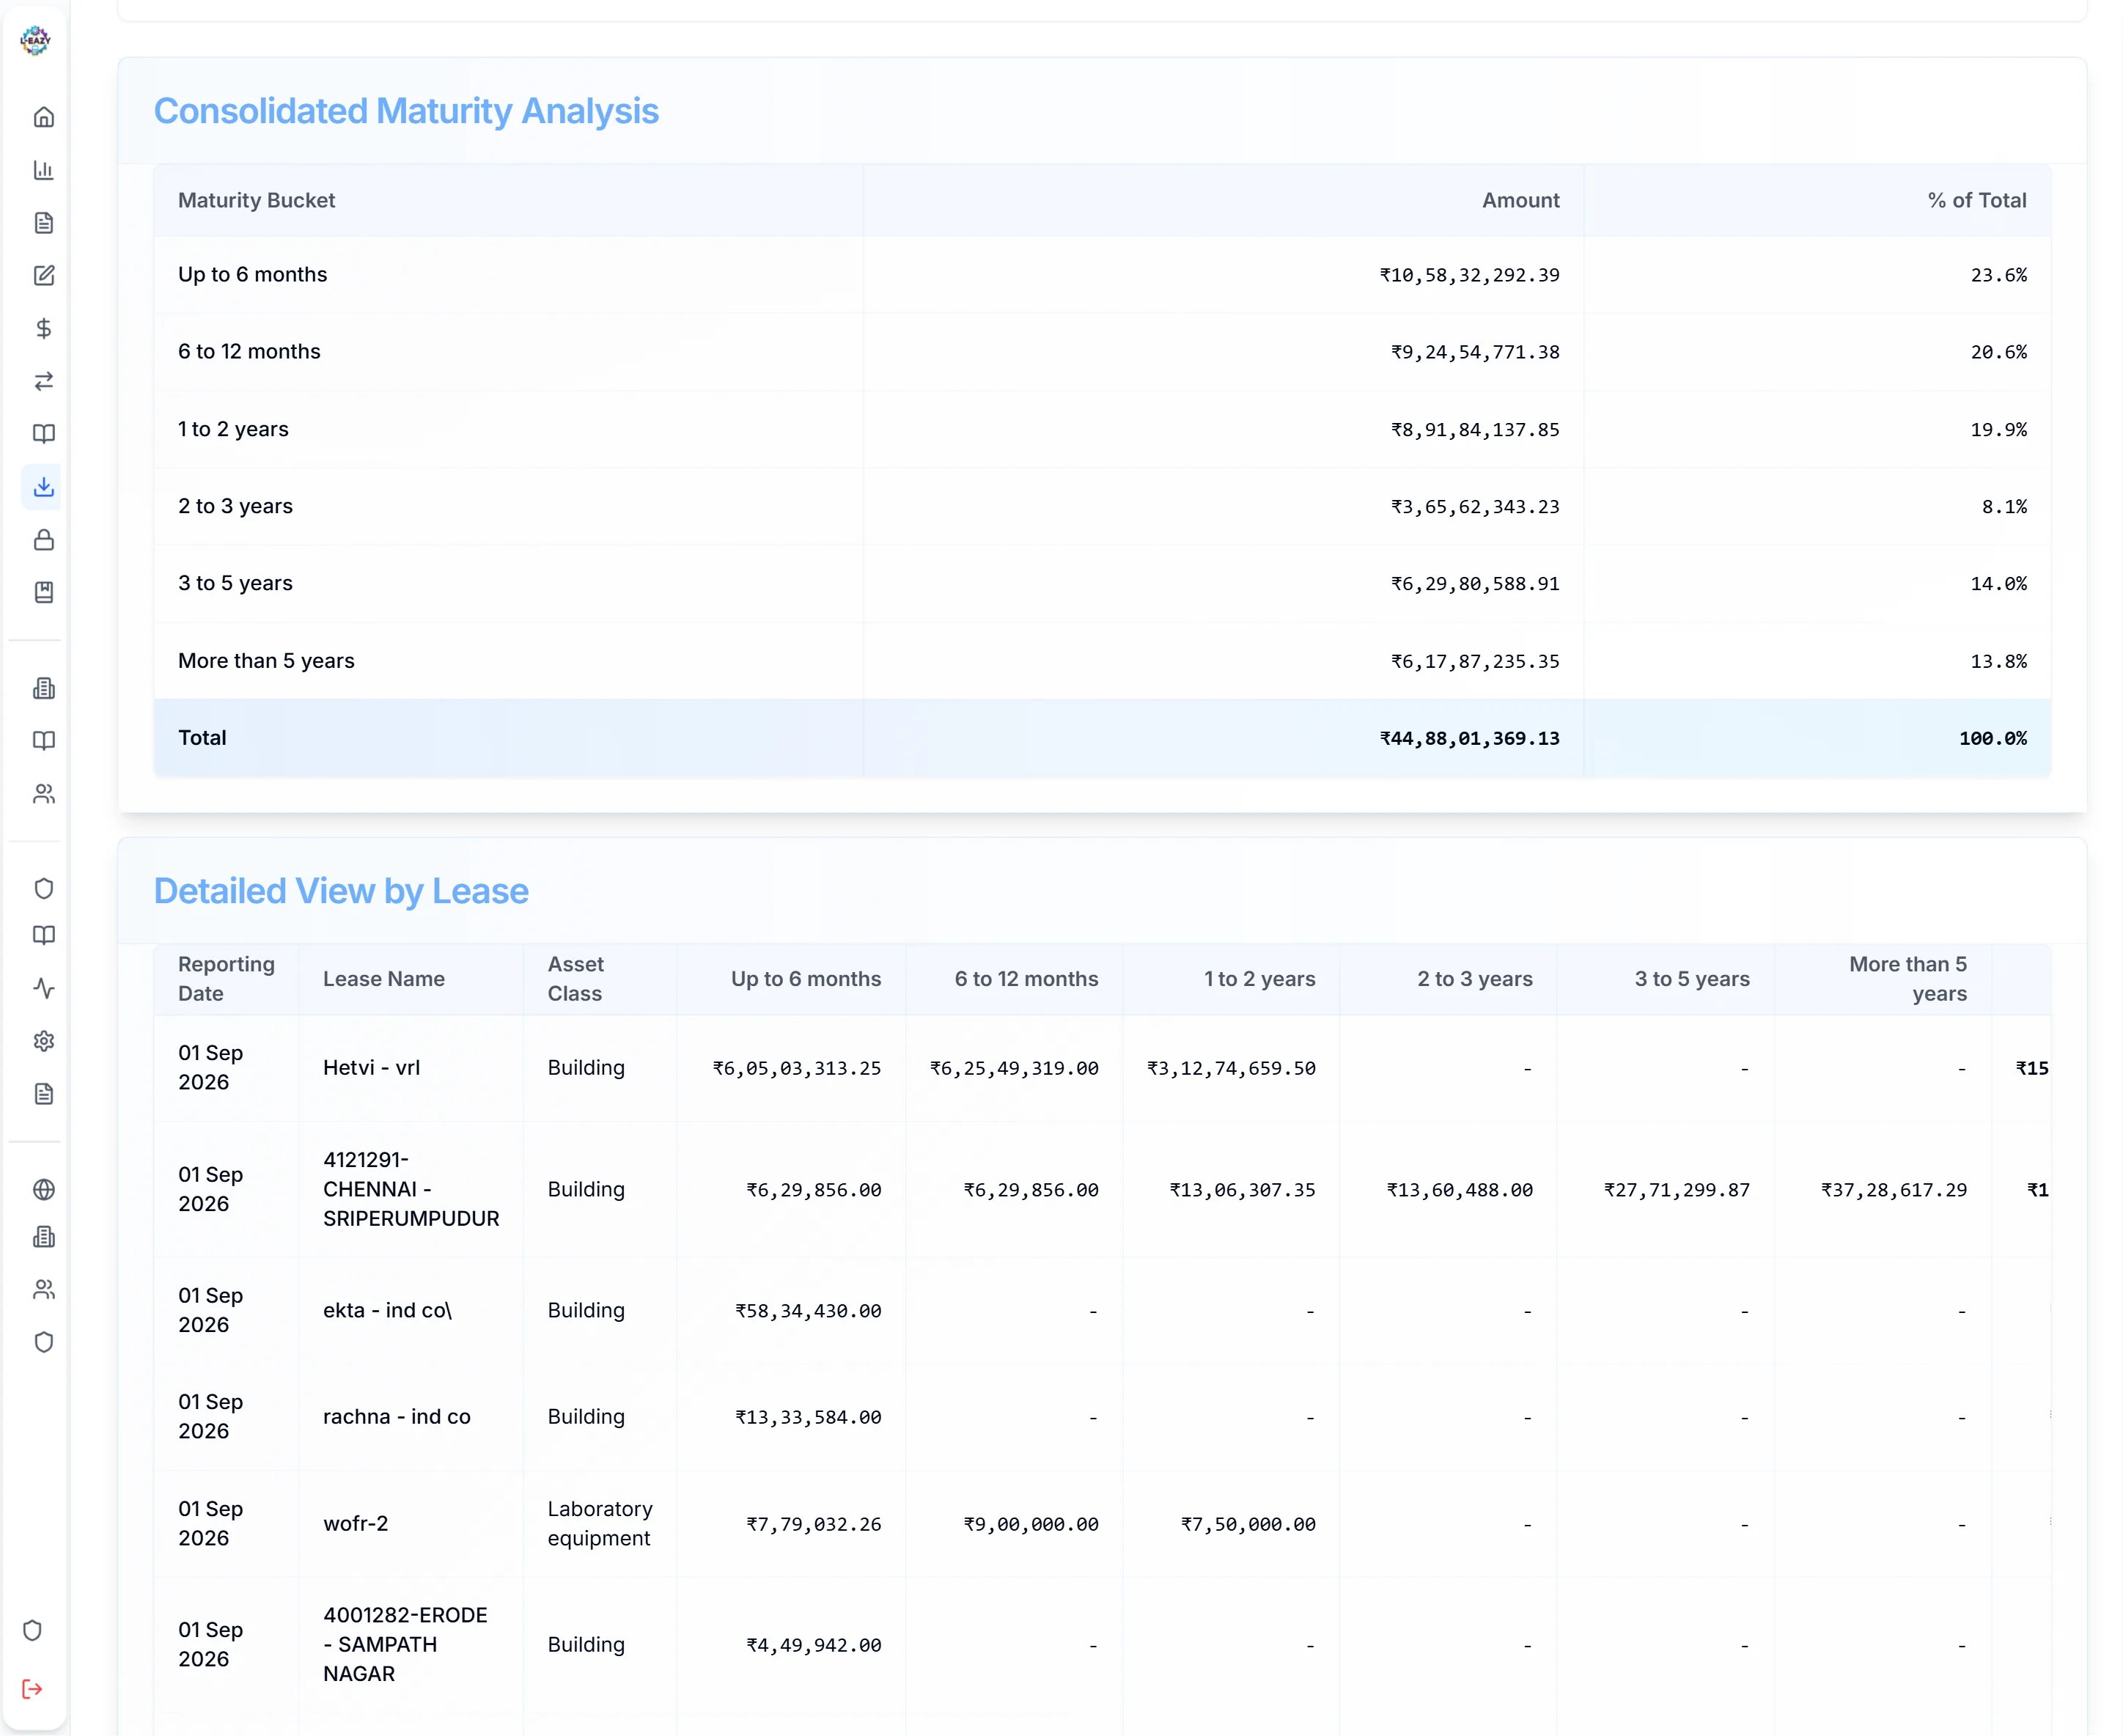Click the Laboratory equipment asset class cell
This screenshot has height=1736, width=2123.
click(599, 1524)
